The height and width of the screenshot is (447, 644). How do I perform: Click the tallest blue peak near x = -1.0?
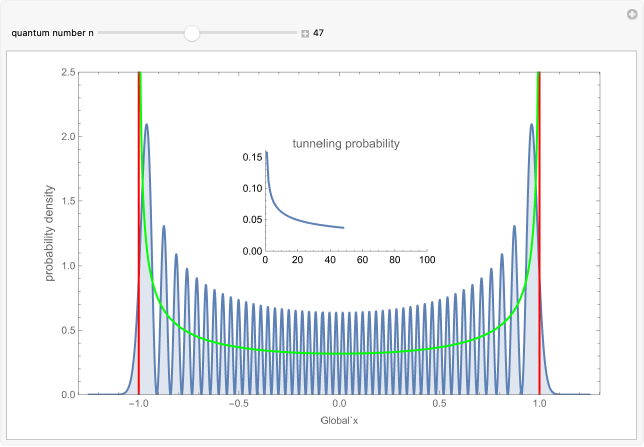pos(147,126)
